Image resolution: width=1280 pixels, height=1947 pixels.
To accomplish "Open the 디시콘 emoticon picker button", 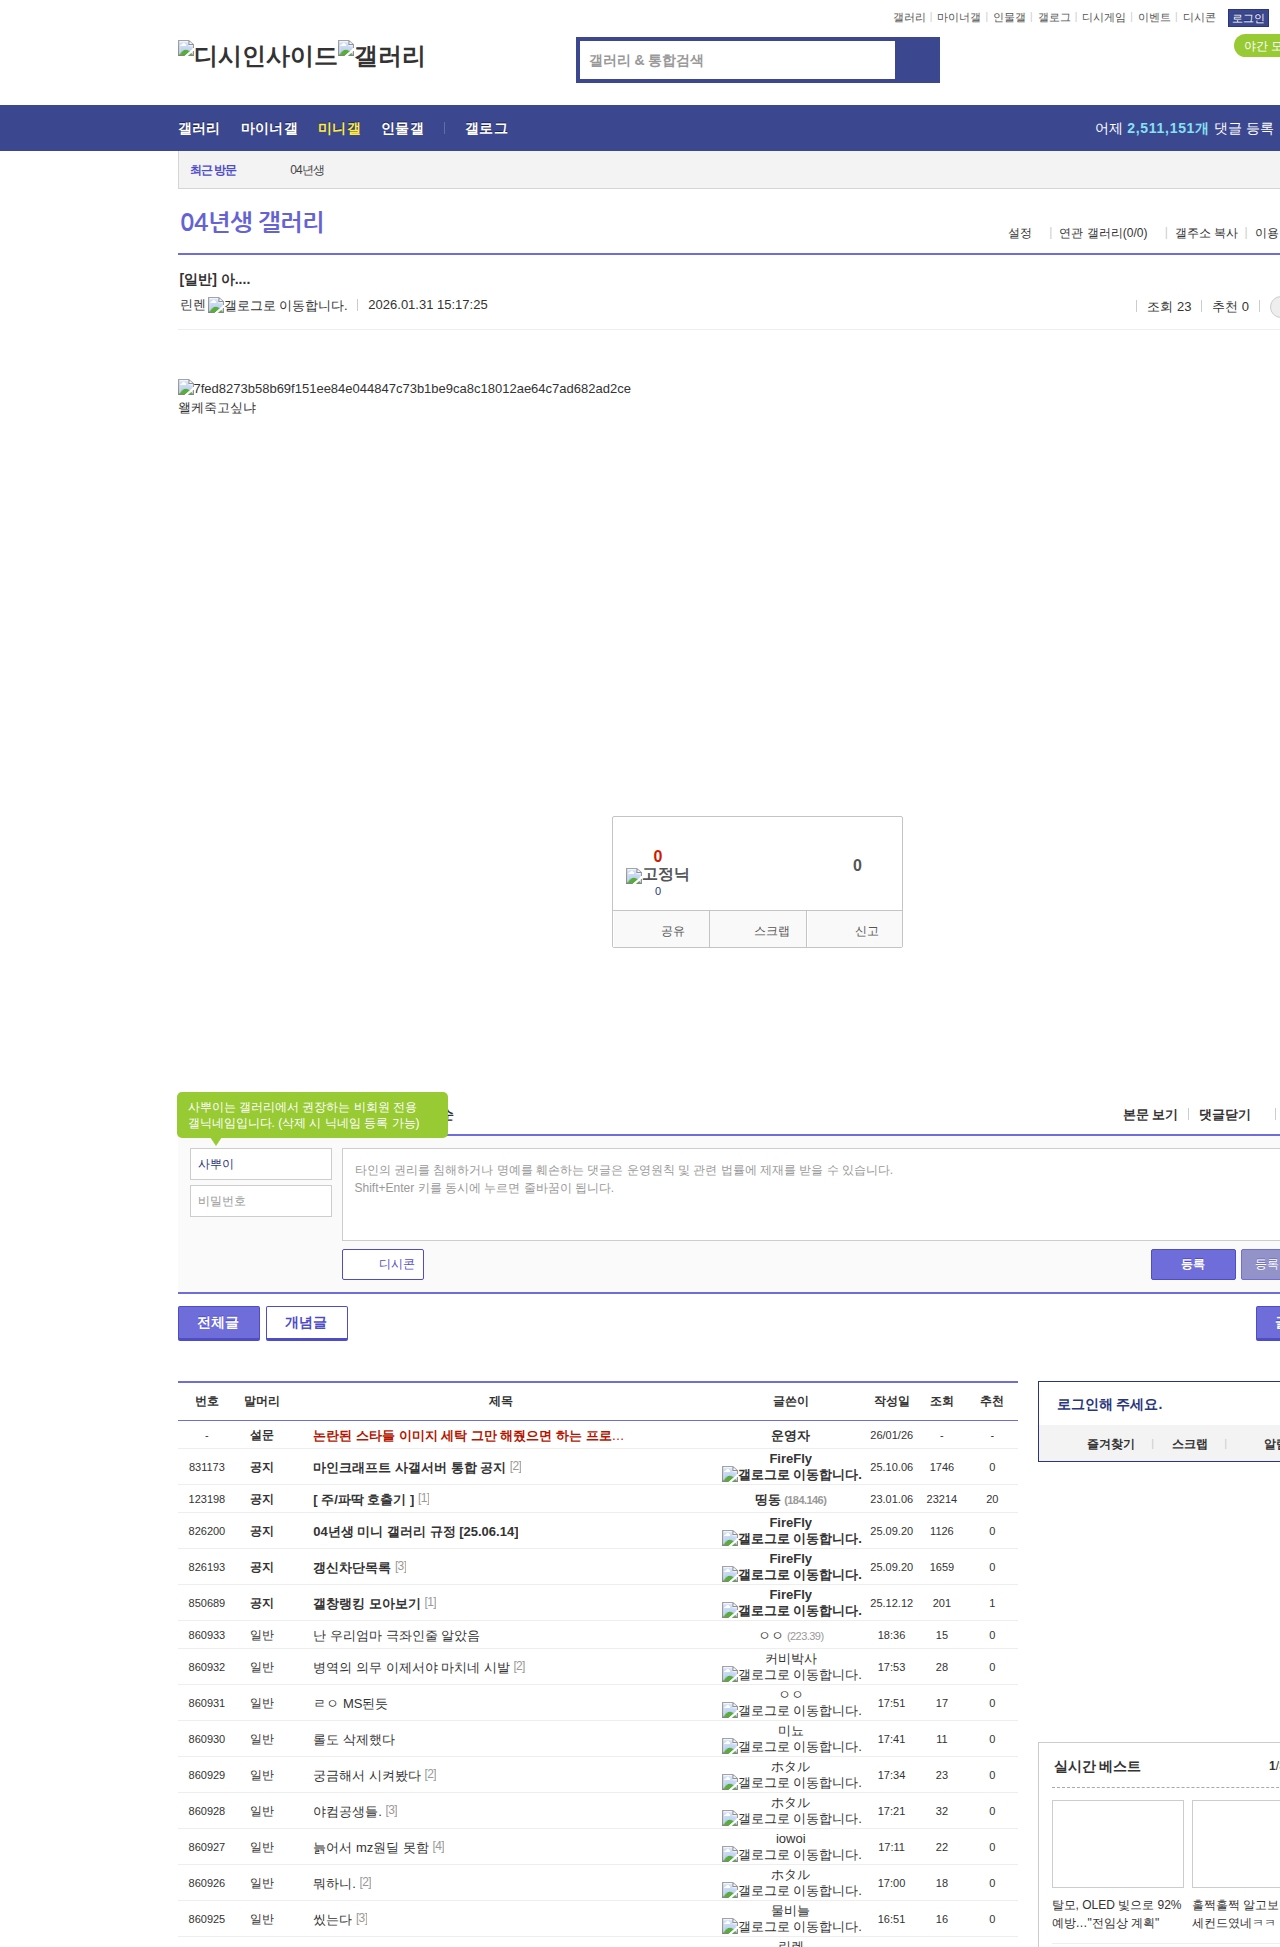I will pos(383,1264).
